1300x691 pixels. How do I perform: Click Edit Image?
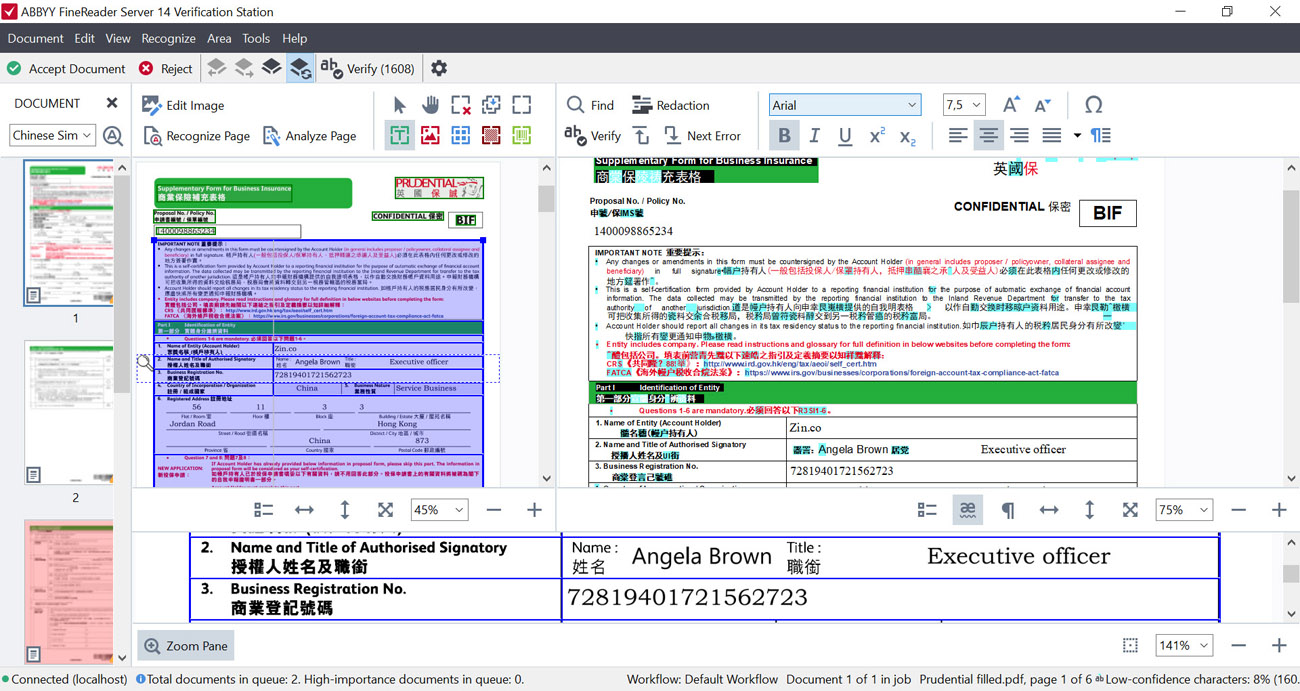(183, 105)
